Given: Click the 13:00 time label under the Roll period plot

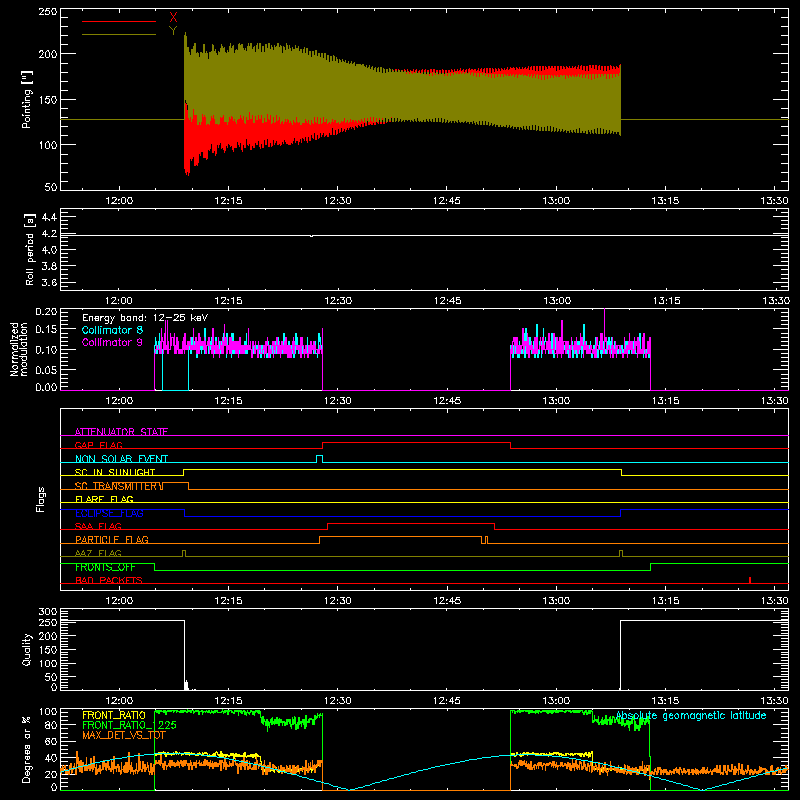Looking at the screenshot, I should [557, 301].
